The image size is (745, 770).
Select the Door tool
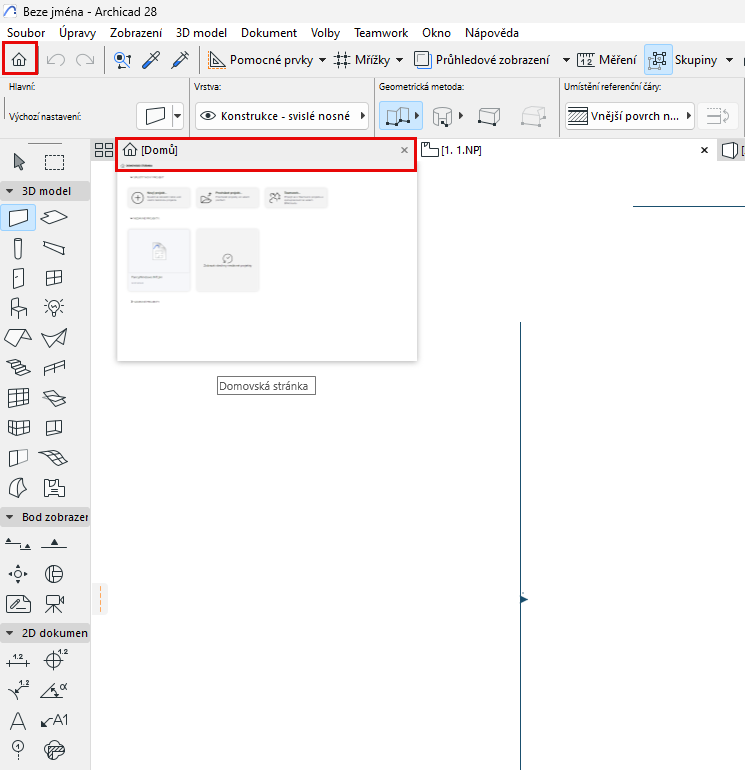(x=18, y=278)
